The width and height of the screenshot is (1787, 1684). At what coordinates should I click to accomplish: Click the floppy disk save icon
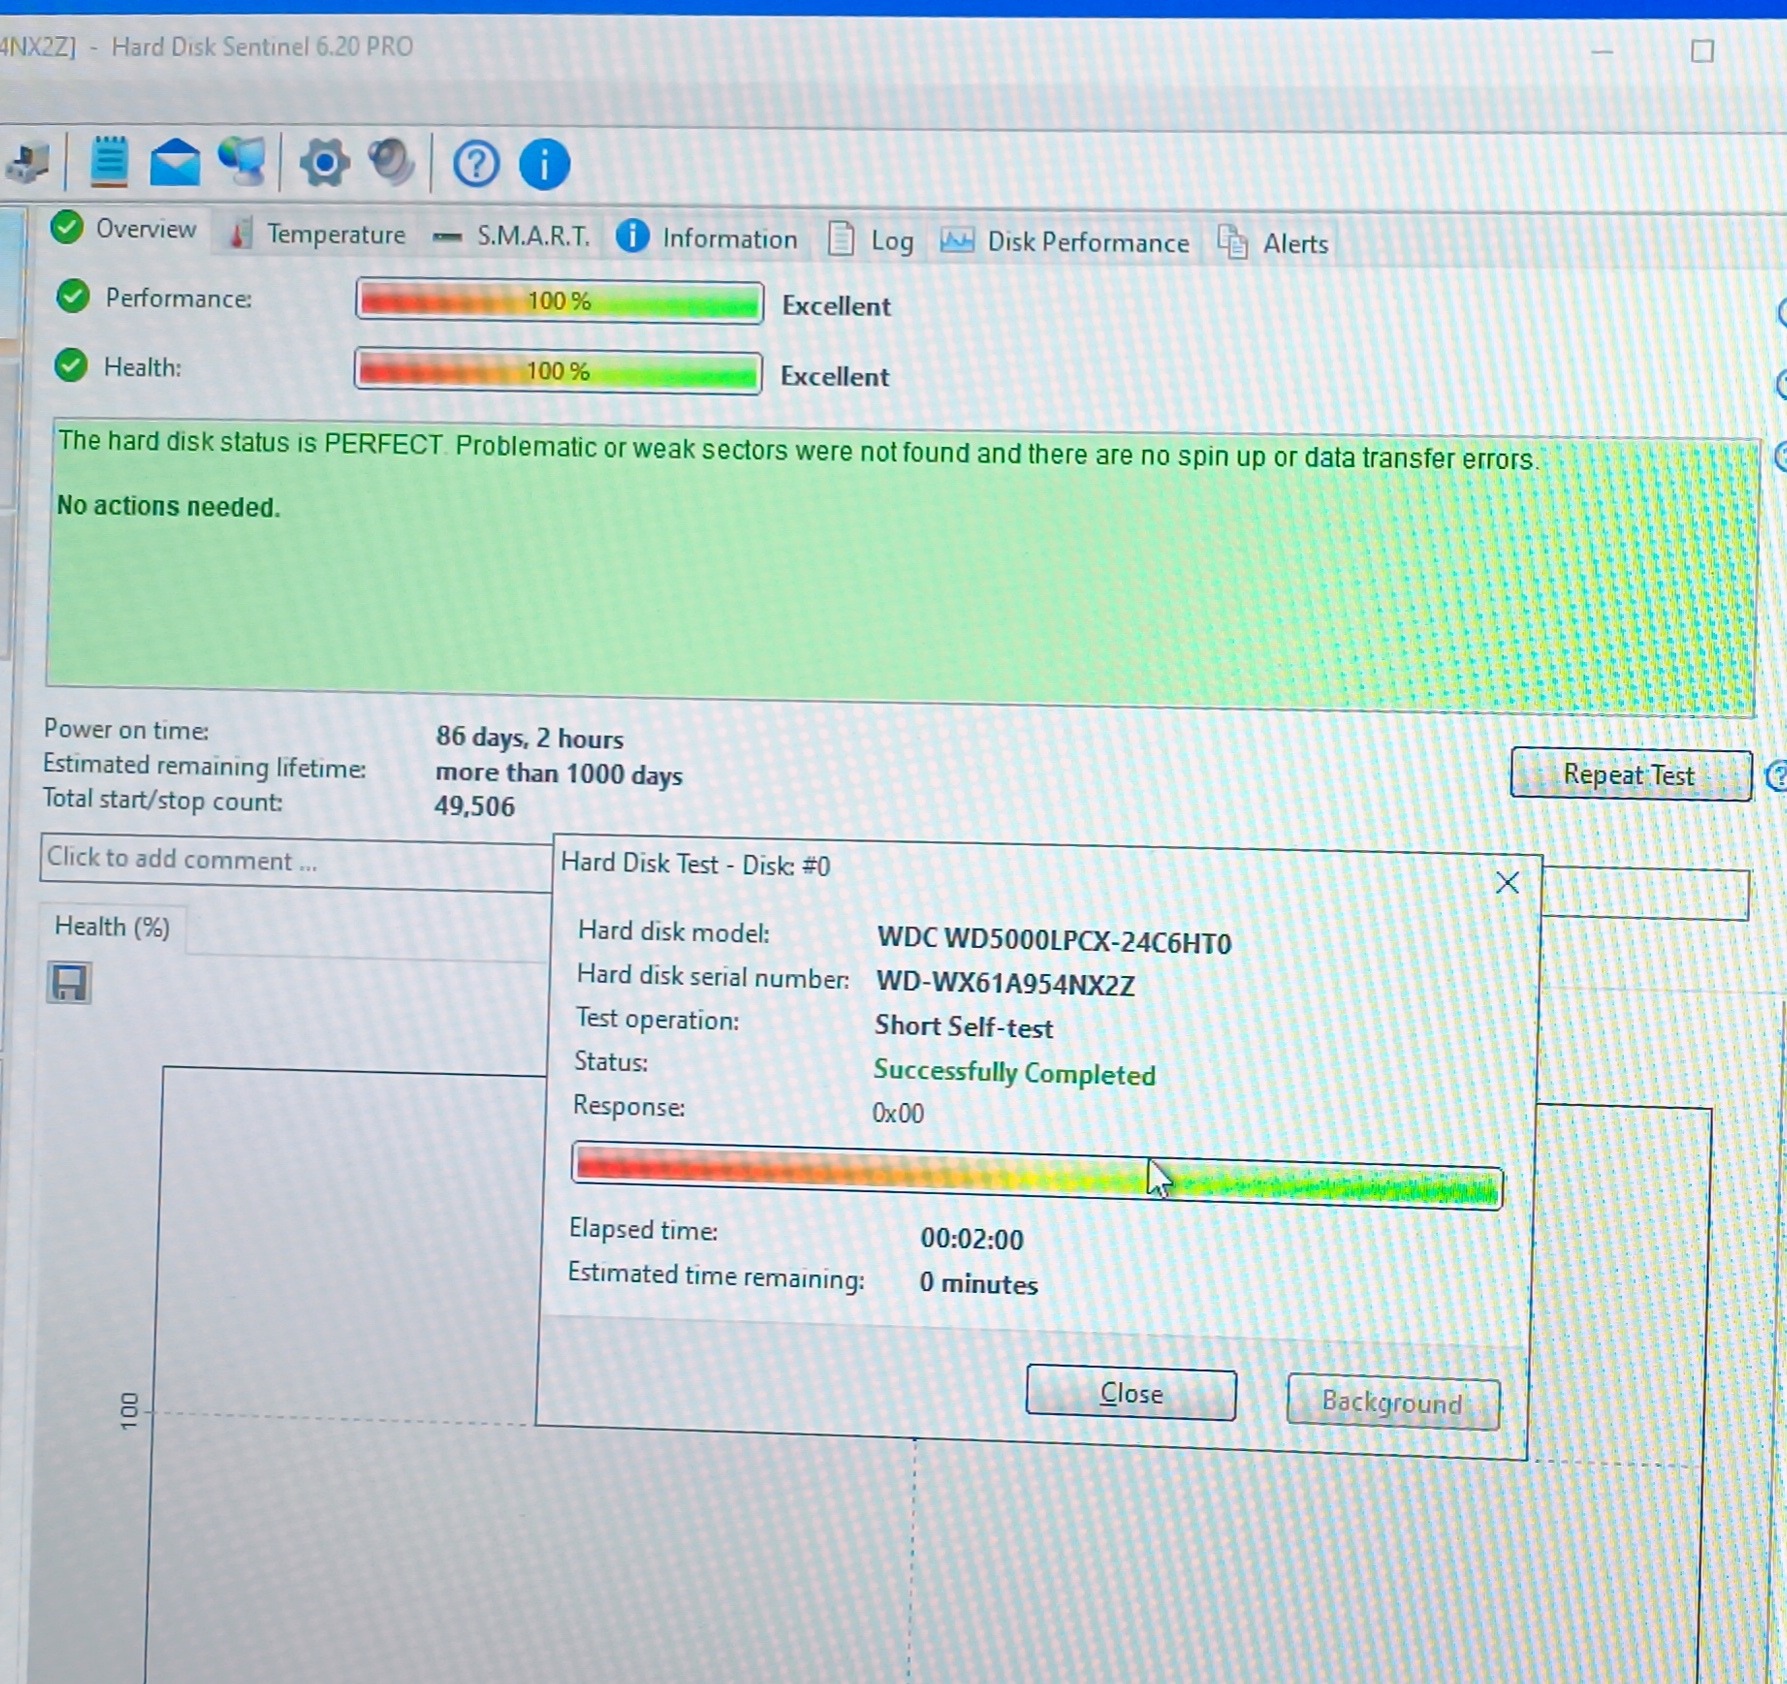pos(69,983)
